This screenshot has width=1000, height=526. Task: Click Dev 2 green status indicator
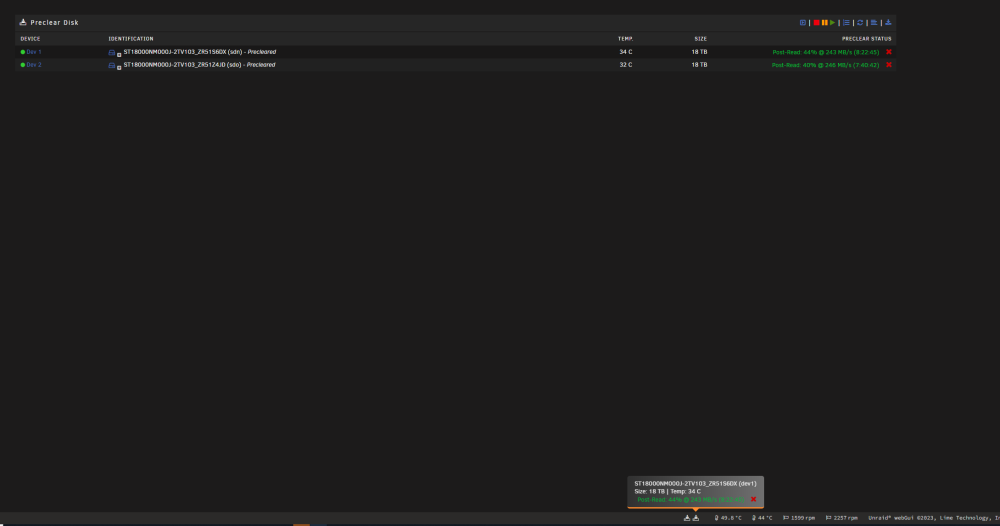coord(23,65)
